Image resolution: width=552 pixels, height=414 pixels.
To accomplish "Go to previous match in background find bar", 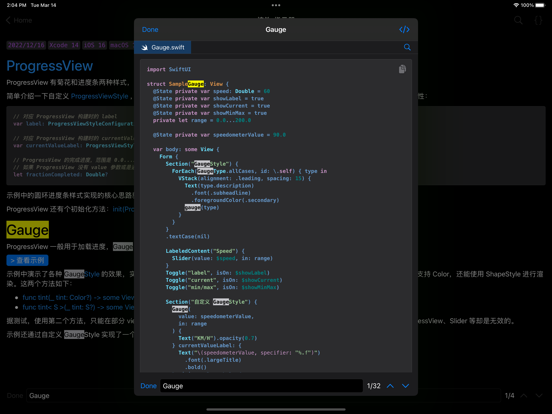I will click(x=524, y=396).
